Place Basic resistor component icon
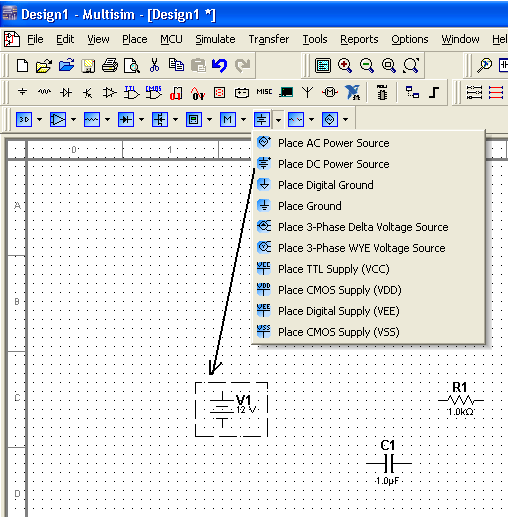Screen dimensions: 508x517 click(44, 92)
